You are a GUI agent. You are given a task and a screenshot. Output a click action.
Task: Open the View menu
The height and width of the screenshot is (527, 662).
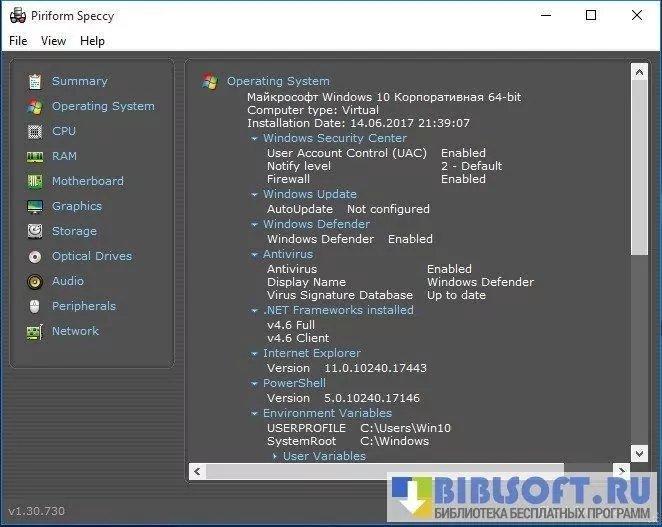pyautogui.click(x=54, y=41)
